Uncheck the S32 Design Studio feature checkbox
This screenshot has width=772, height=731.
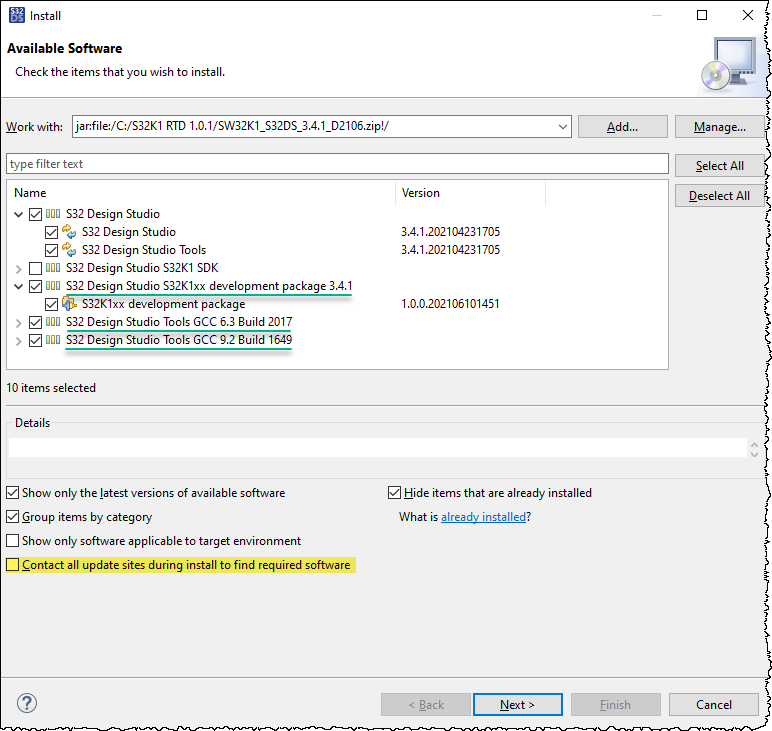(x=51, y=232)
